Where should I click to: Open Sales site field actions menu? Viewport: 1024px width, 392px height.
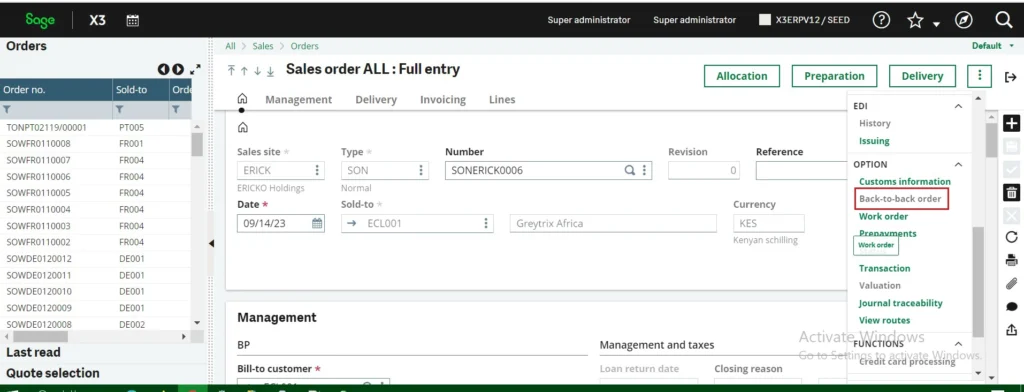pos(317,171)
